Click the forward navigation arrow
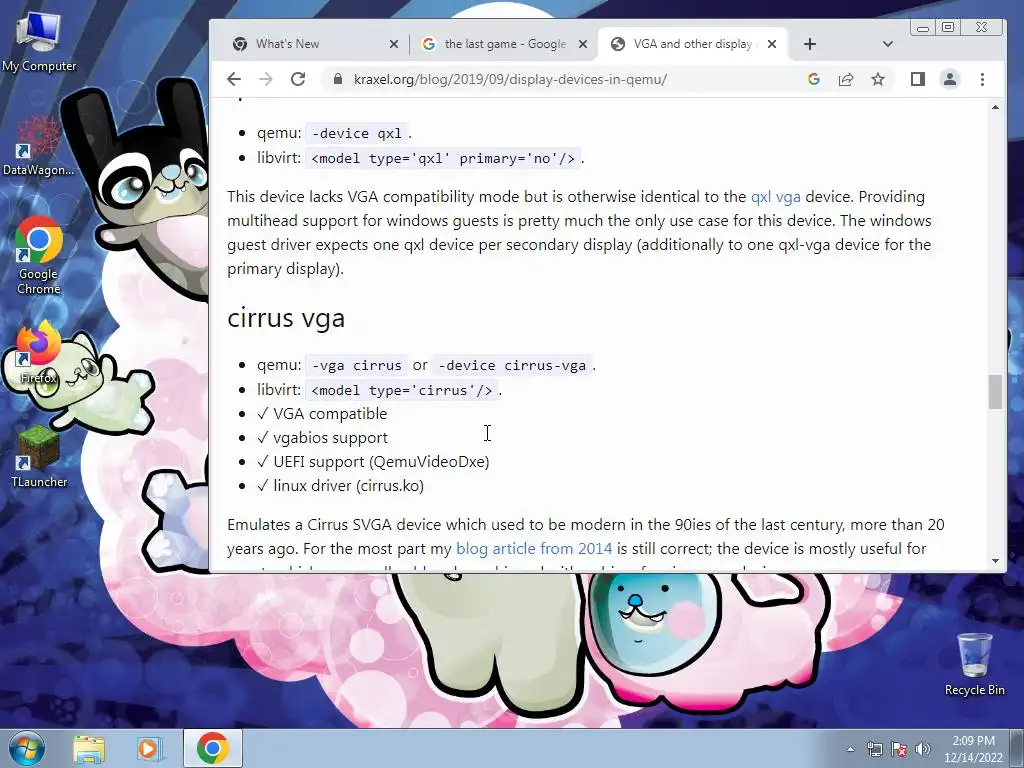This screenshot has width=1024, height=768. coord(266,80)
